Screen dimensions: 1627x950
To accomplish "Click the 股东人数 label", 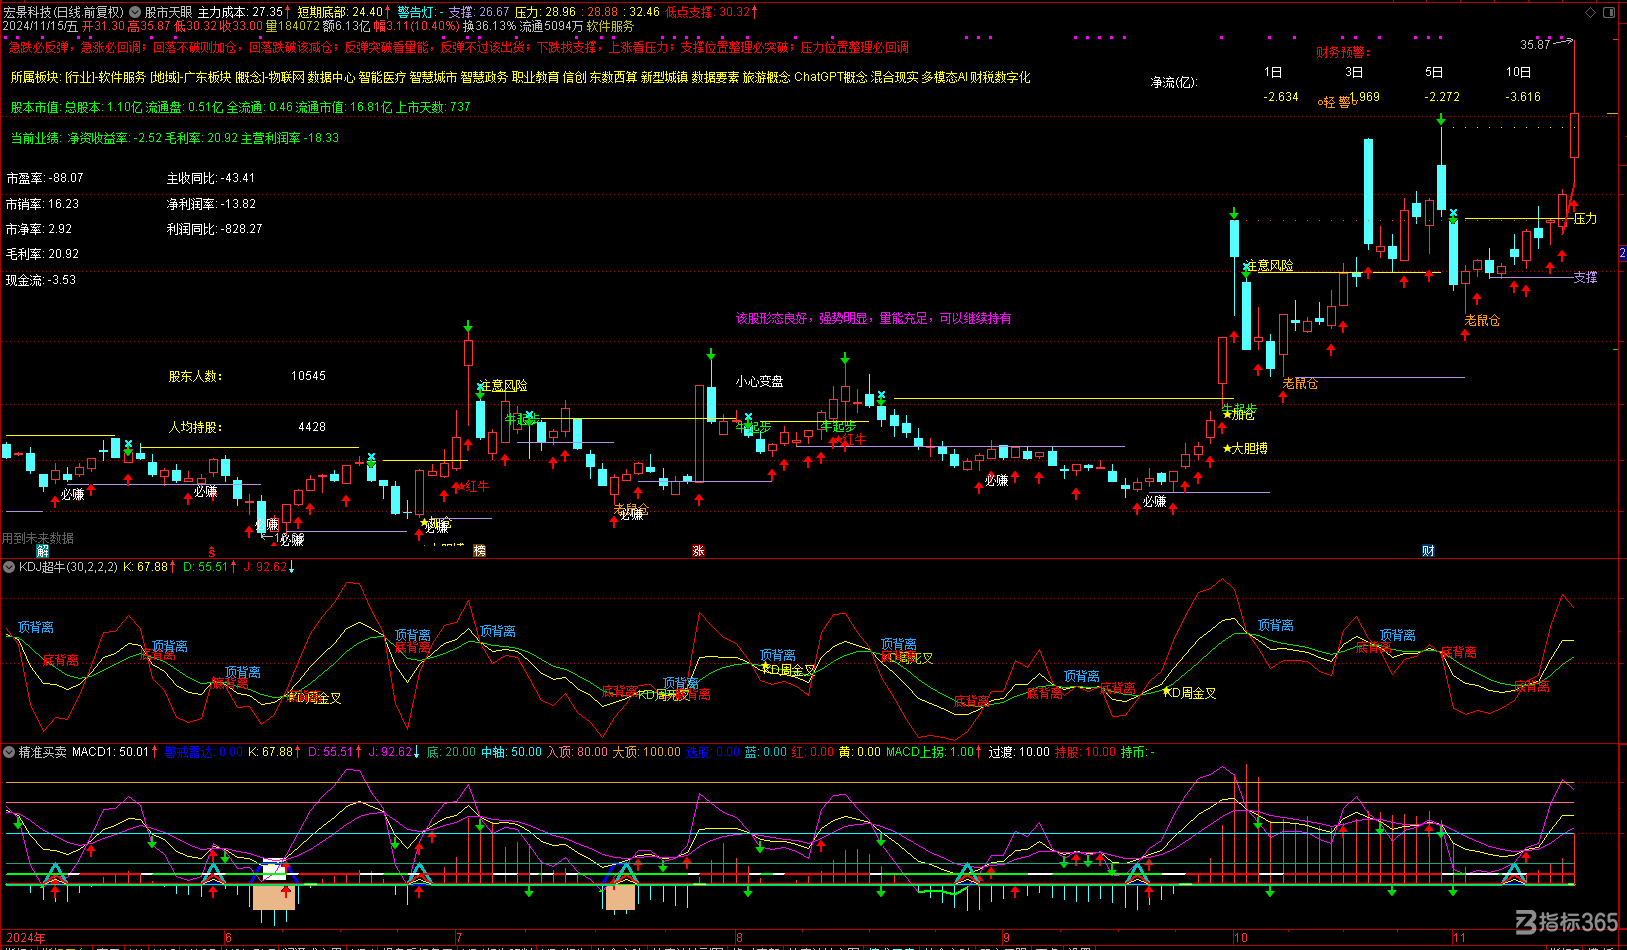I will 195,376.
